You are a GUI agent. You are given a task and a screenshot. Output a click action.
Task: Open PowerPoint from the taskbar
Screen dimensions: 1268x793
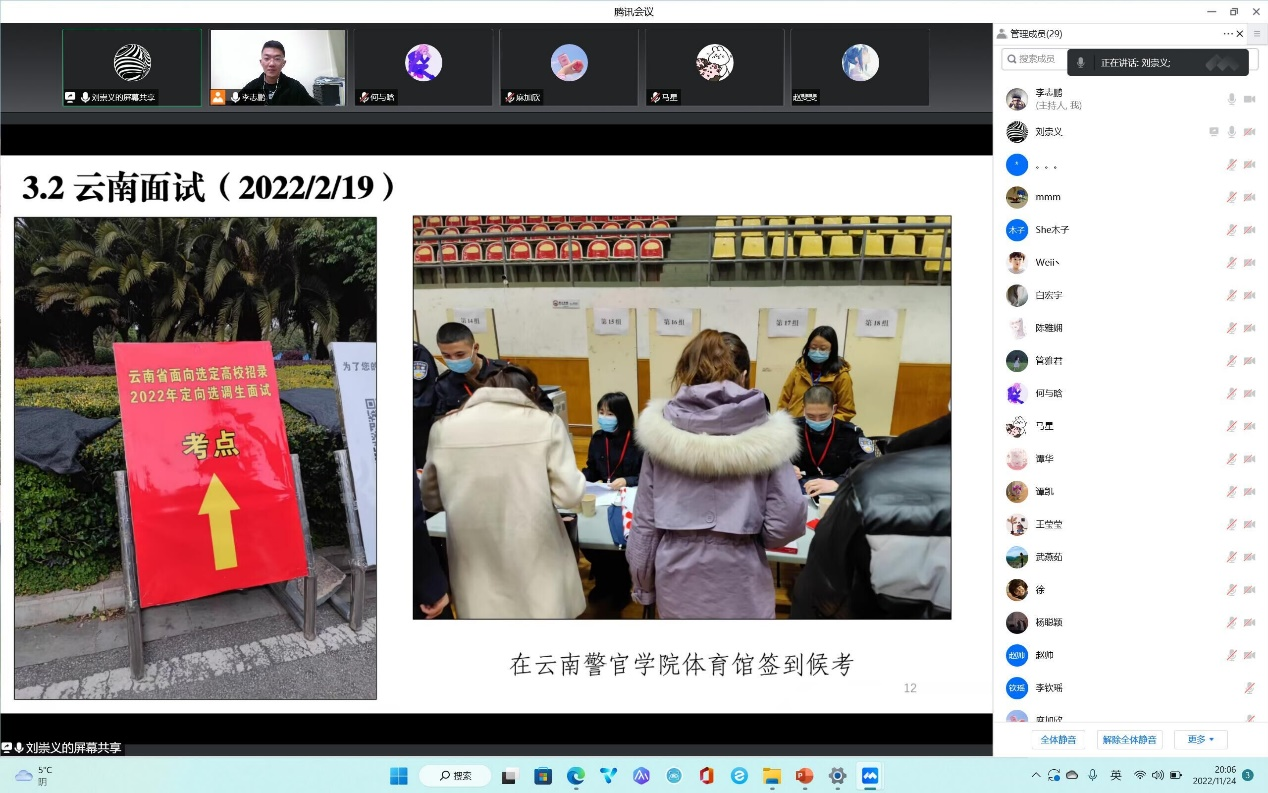[x=804, y=776]
